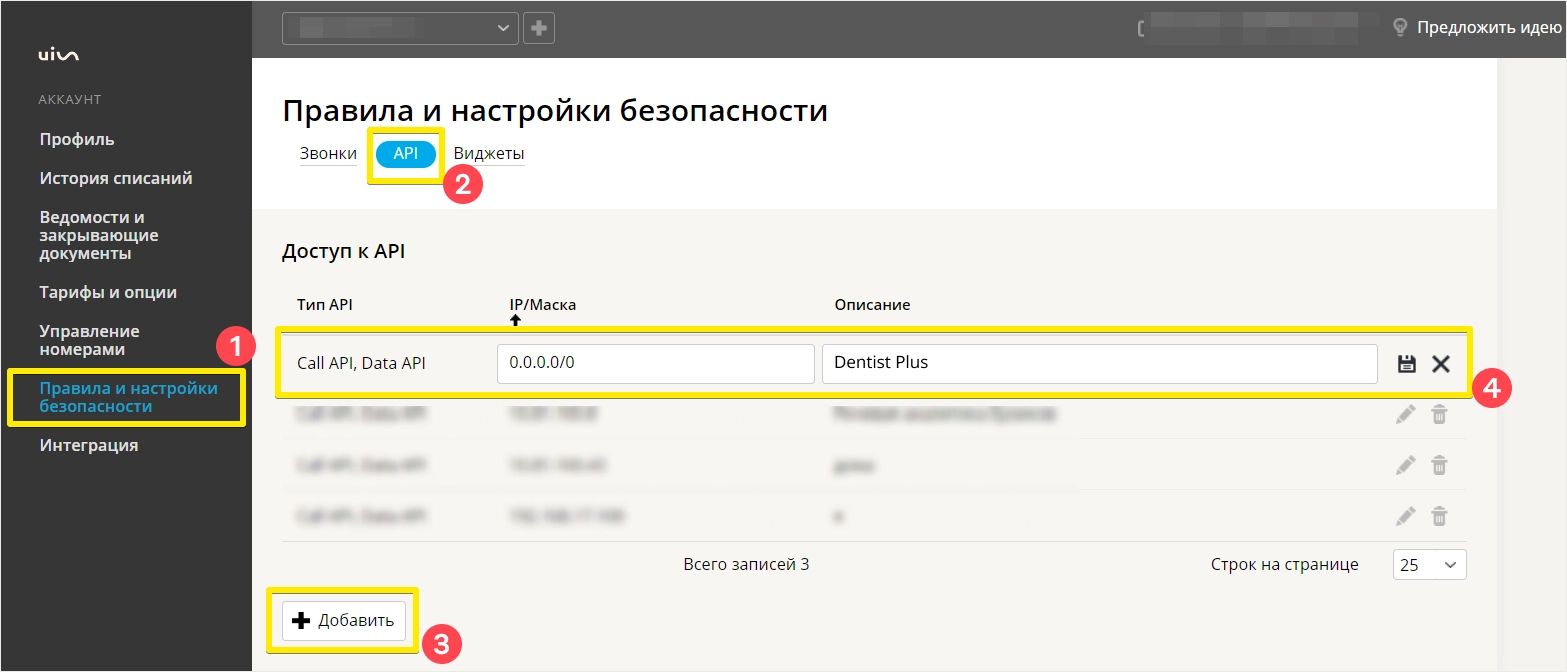Click the Всего записей 3 text
Viewport: 1567px width, 672px height.
(746, 564)
